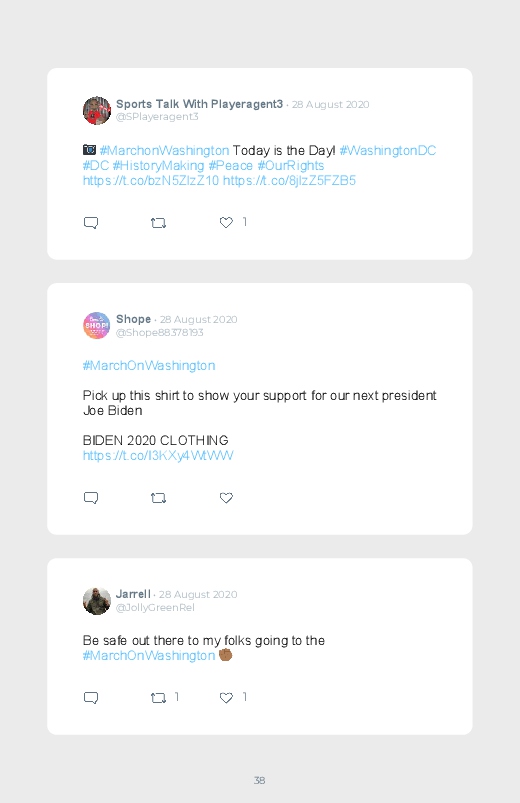
Task: Follow the t.co/bzN5ZIzZ10 link
Action: [151, 180]
